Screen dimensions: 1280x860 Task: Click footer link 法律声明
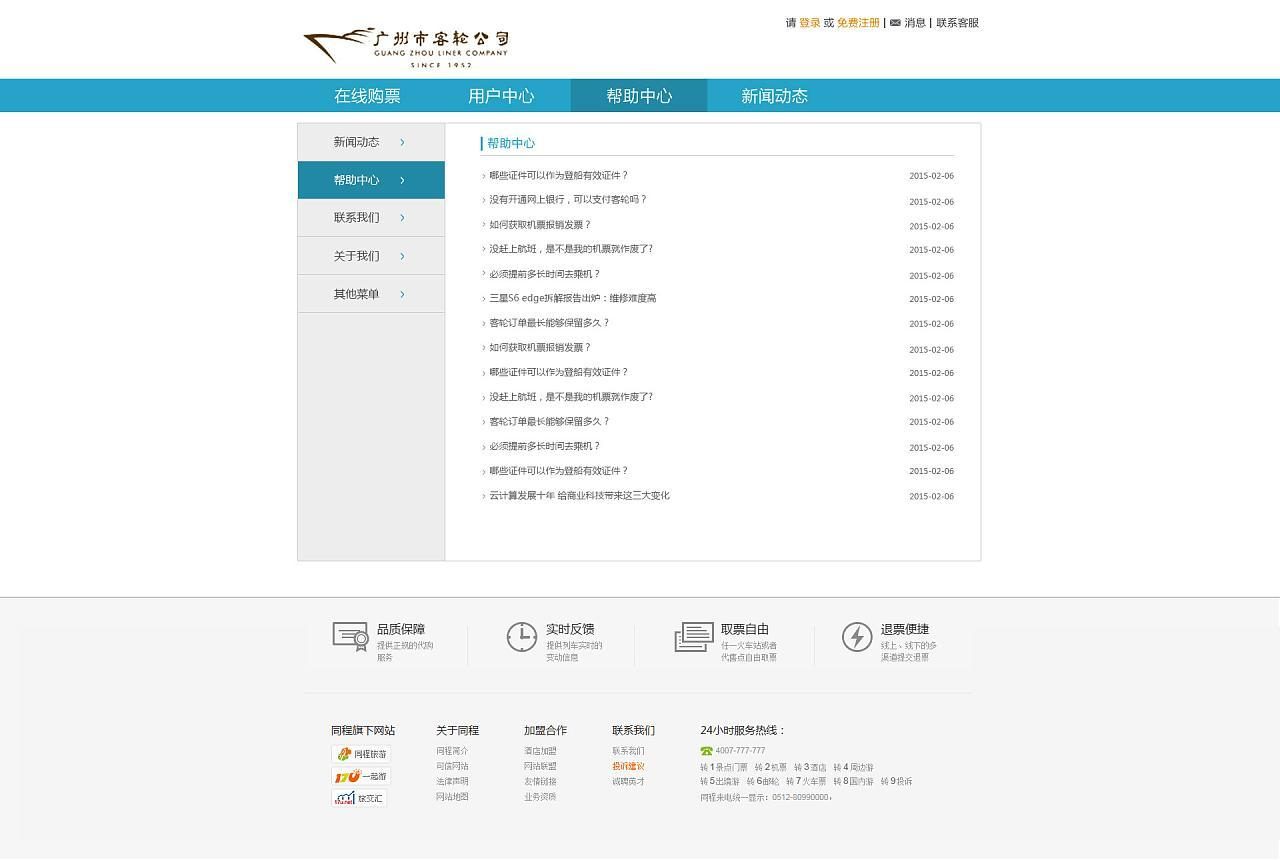(452, 782)
